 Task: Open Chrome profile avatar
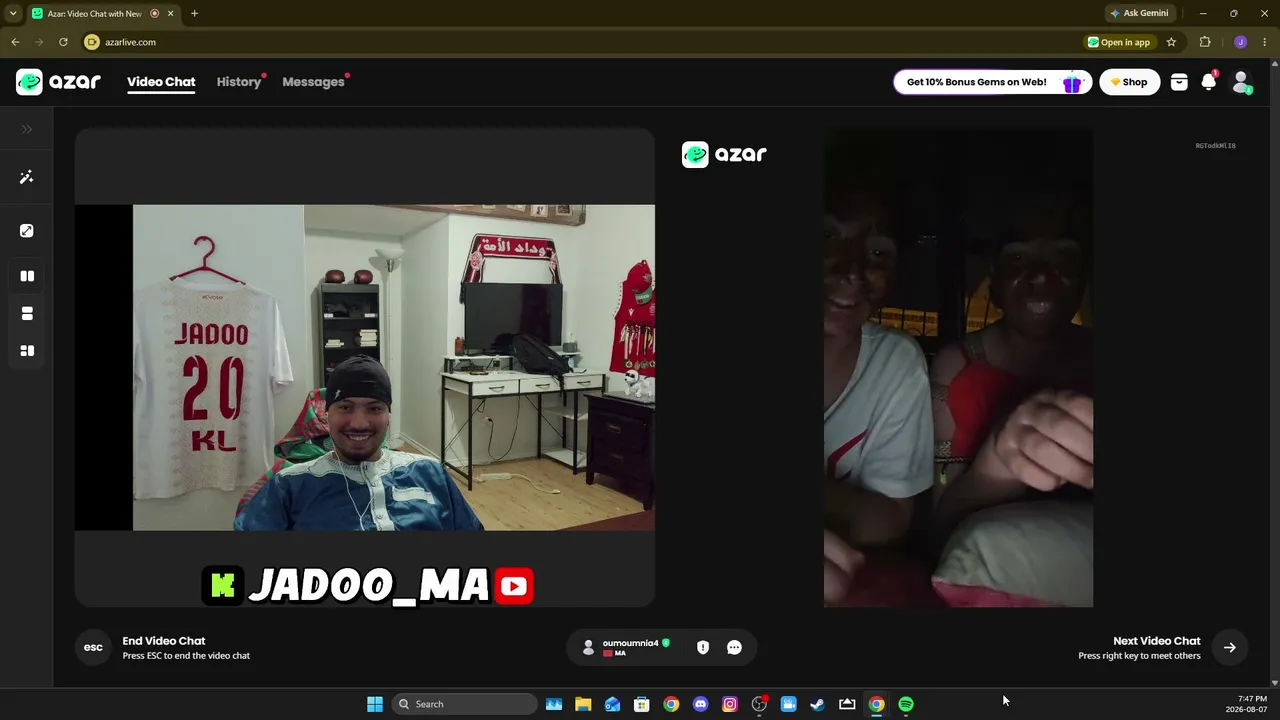click(x=1241, y=42)
